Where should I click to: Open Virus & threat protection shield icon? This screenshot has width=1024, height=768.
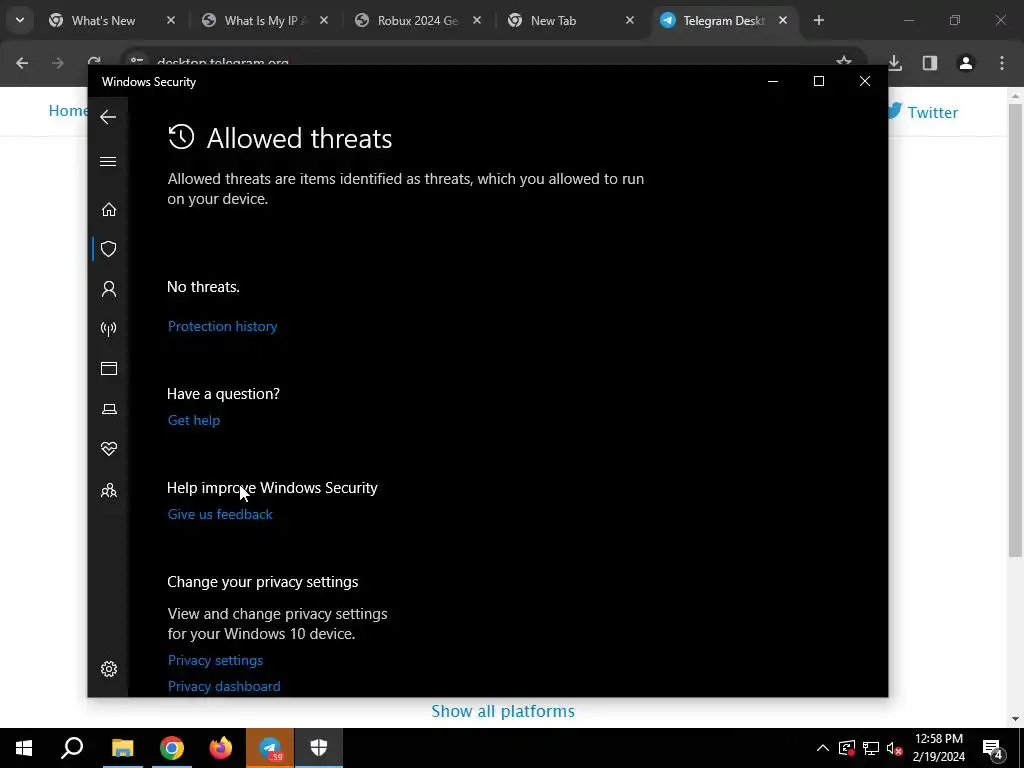pyautogui.click(x=108, y=249)
